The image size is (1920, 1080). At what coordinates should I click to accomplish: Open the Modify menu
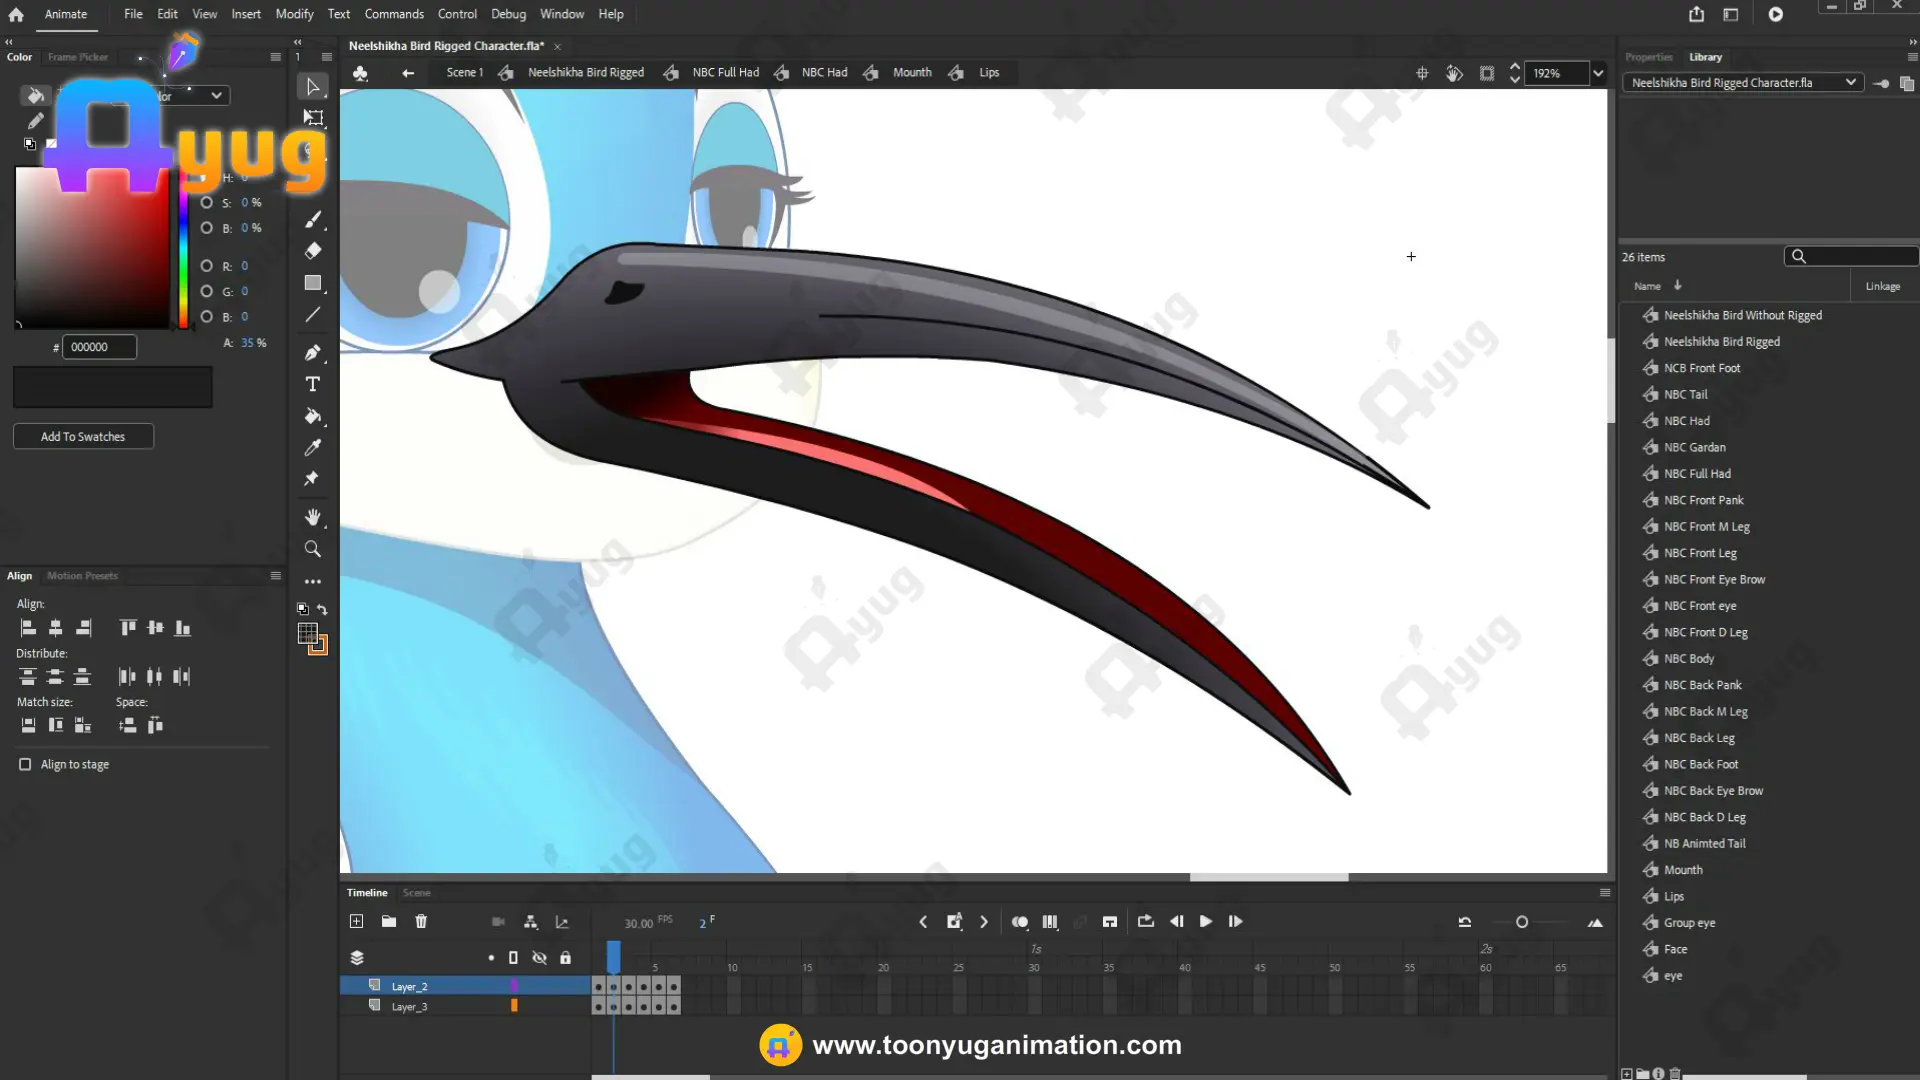point(294,14)
